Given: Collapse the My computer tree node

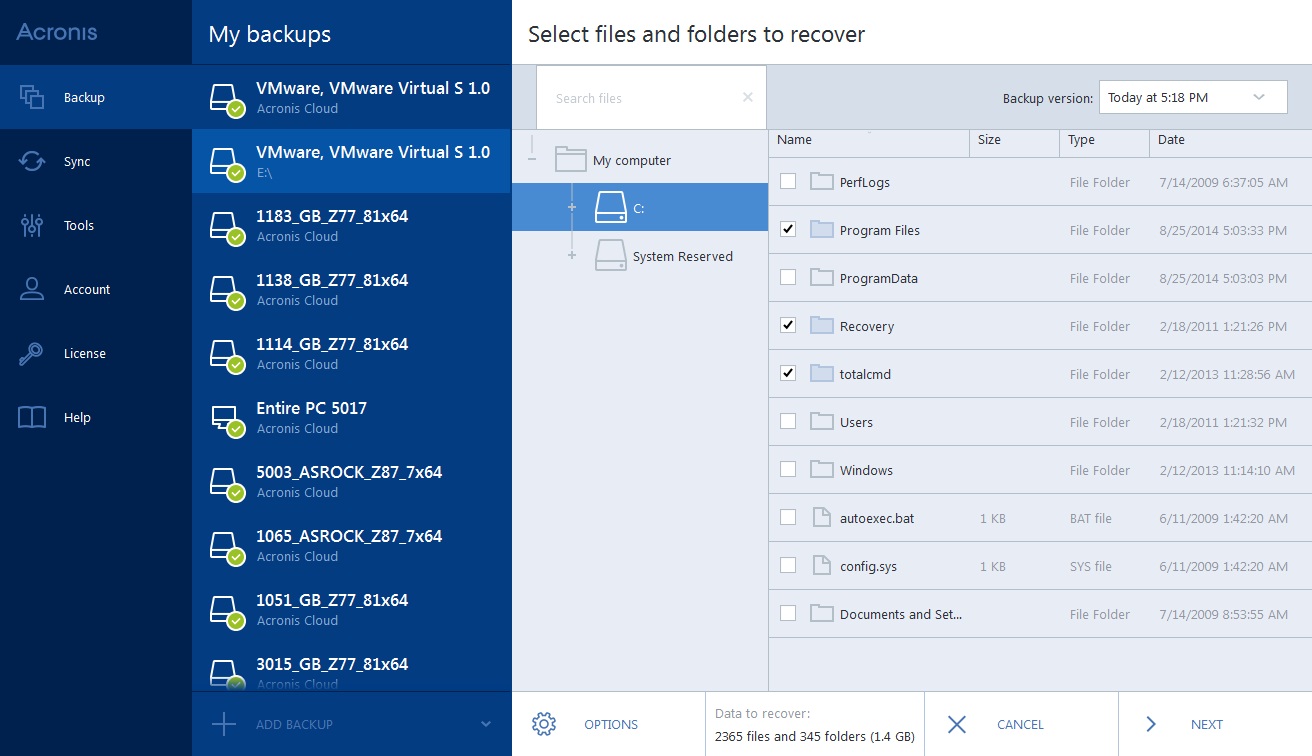Looking at the screenshot, I should coord(532,159).
